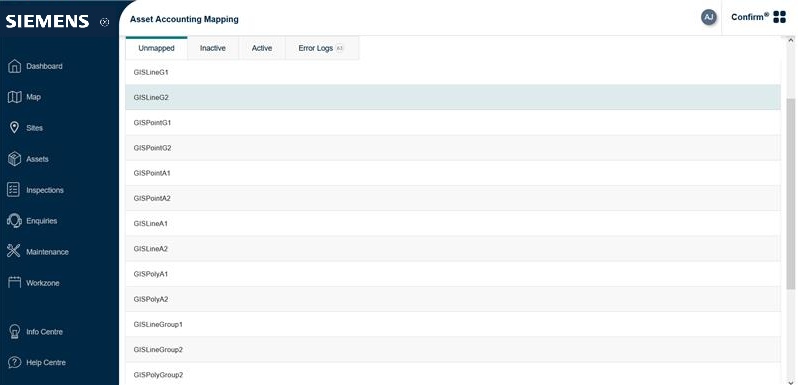The width and height of the screenshot is (798, 385).
Task: Navigate to Sites in sidebar
Action: coord(35,128)
